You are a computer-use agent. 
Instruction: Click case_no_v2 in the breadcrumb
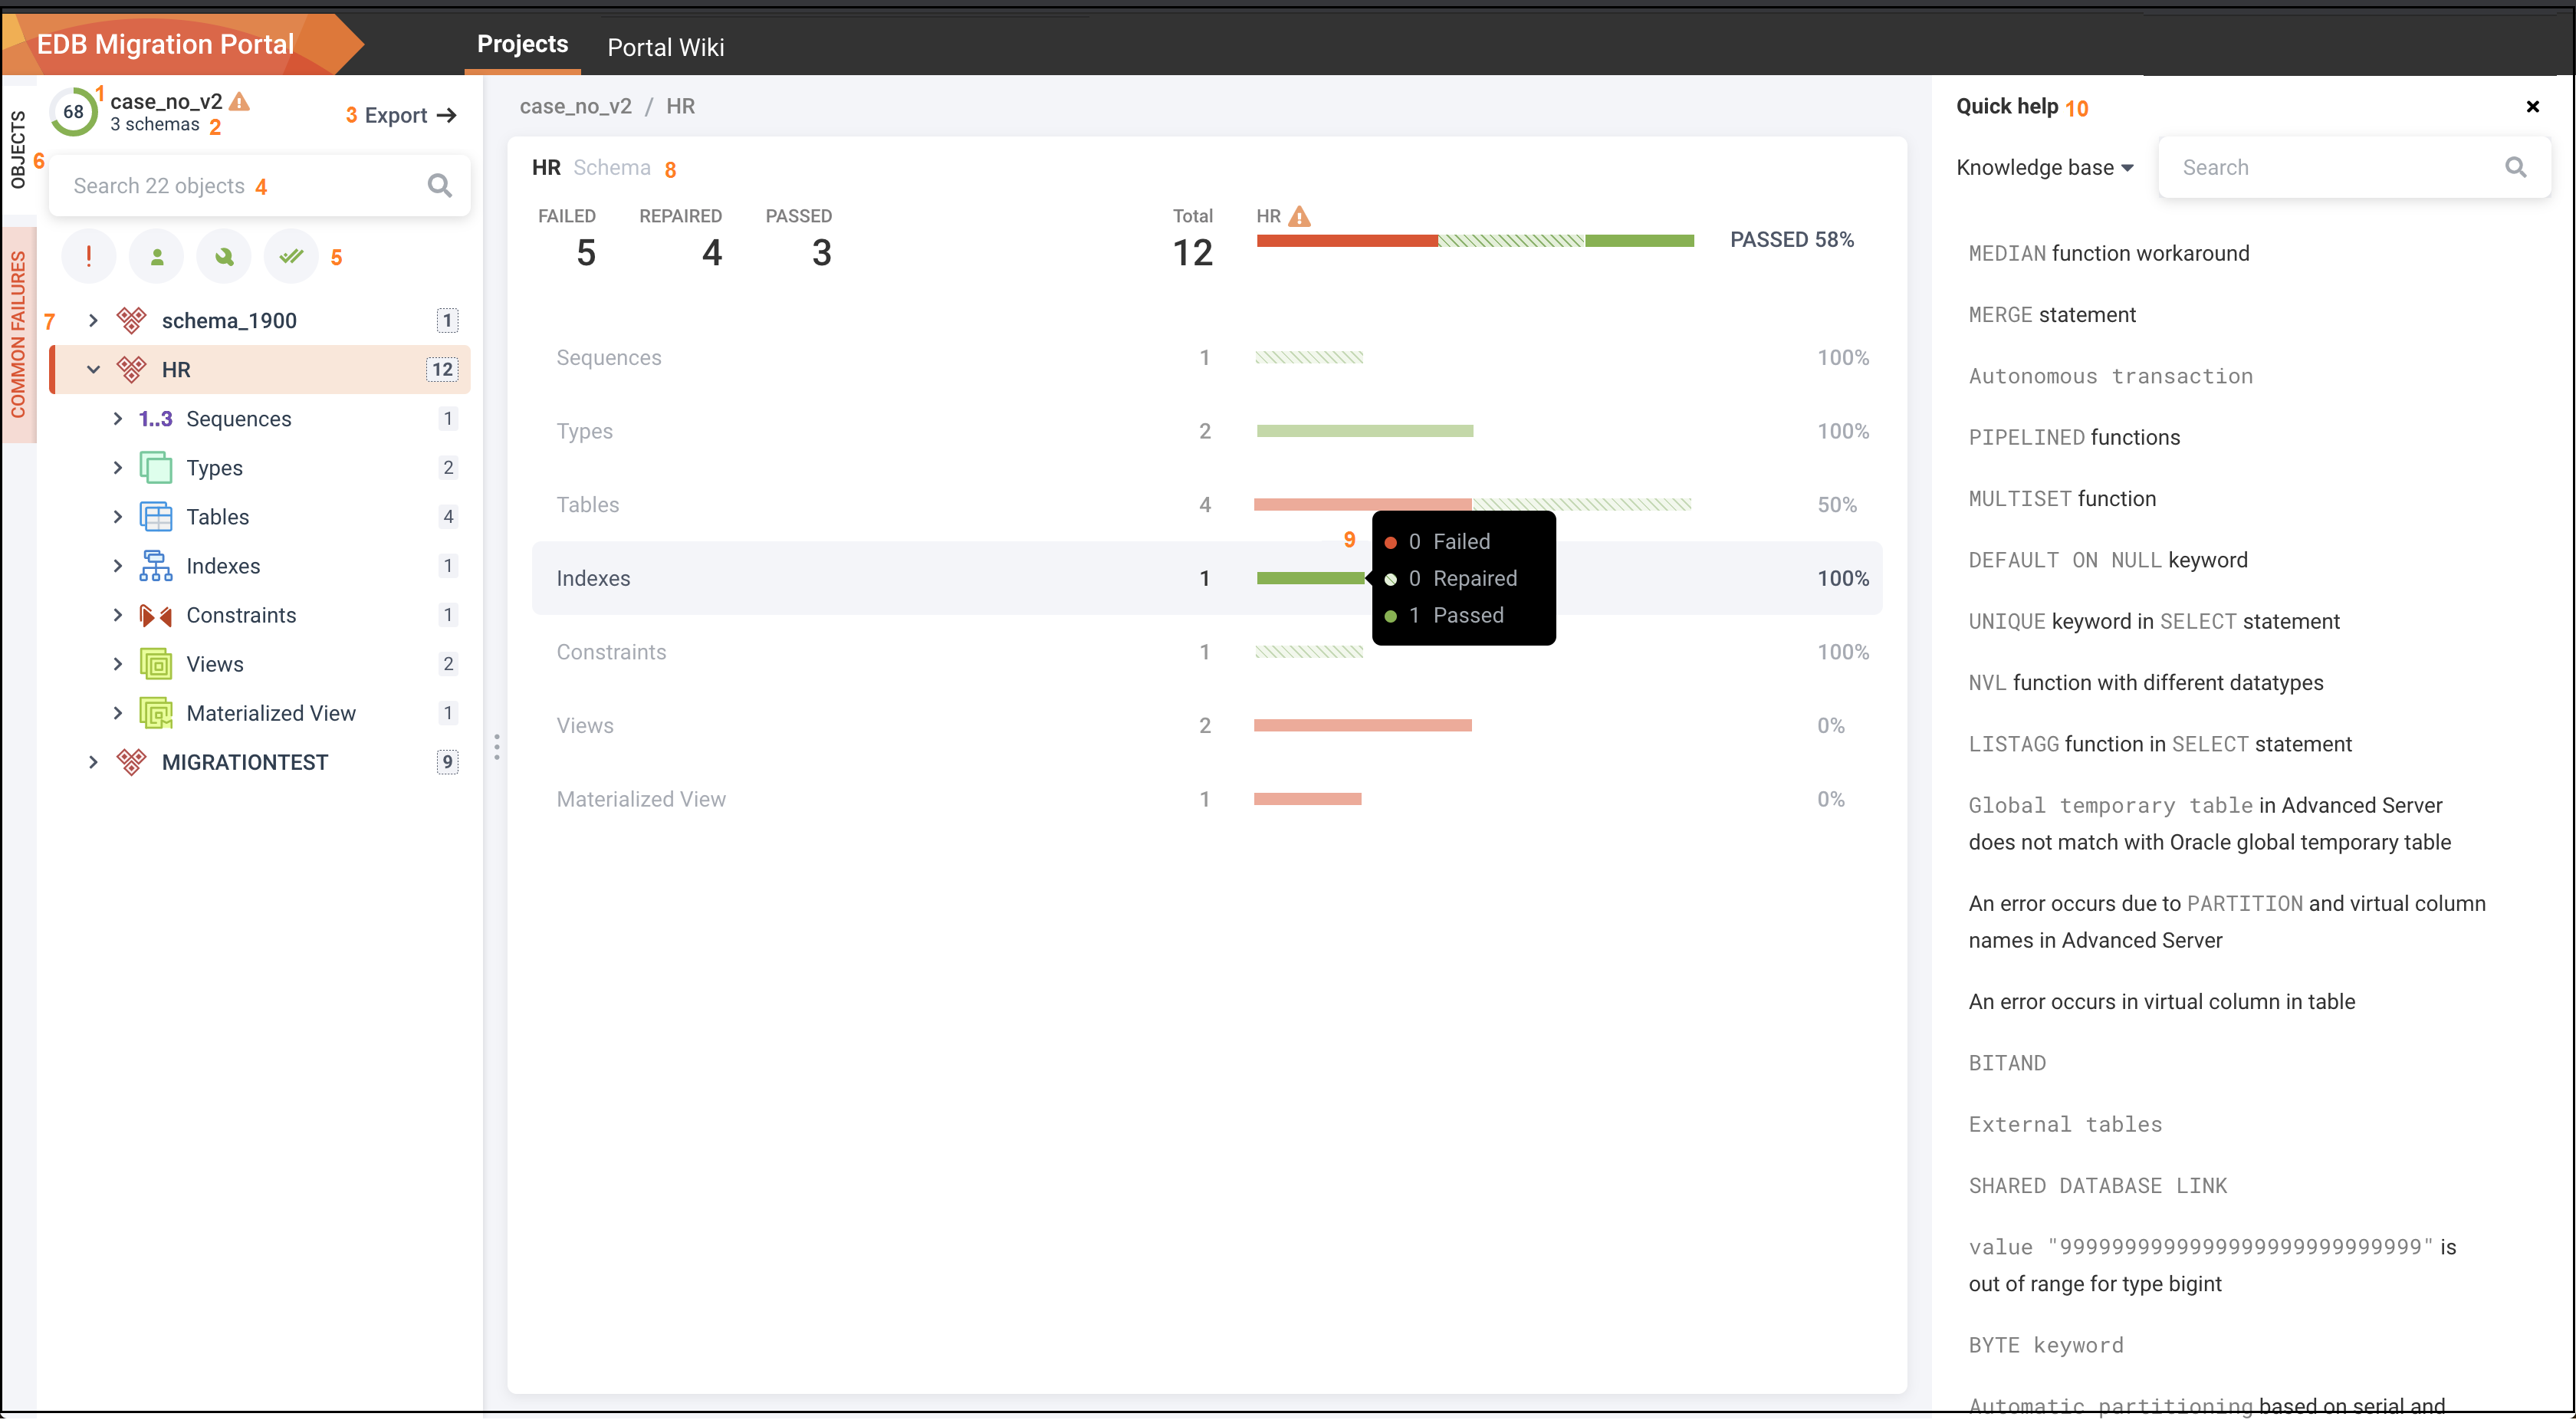pyautogui.click(x=575, y=106)
